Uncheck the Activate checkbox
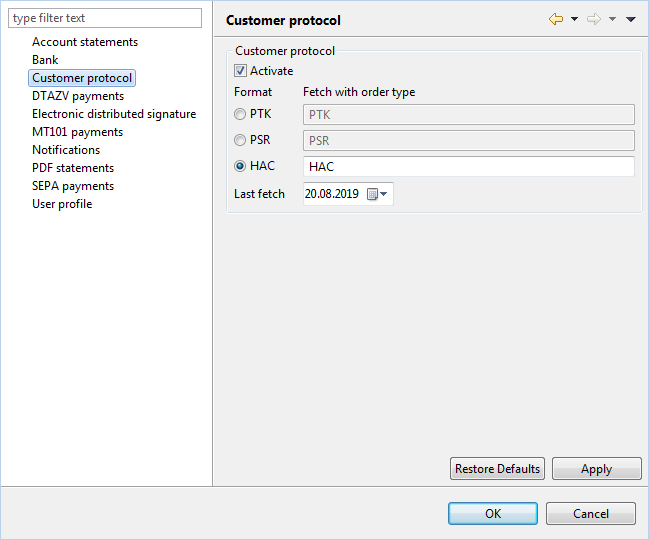This screenshot has width=649, height=540. pos(240,71)
